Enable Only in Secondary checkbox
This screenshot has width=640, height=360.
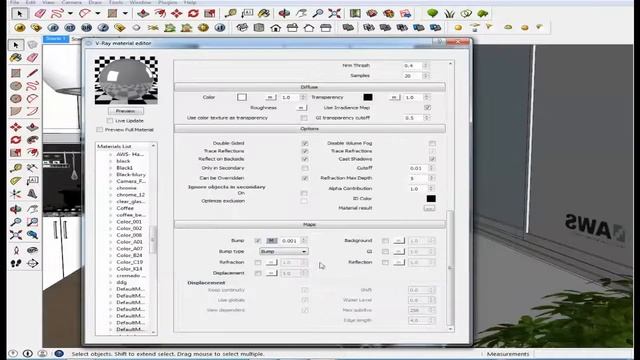(x=304, y=168)
